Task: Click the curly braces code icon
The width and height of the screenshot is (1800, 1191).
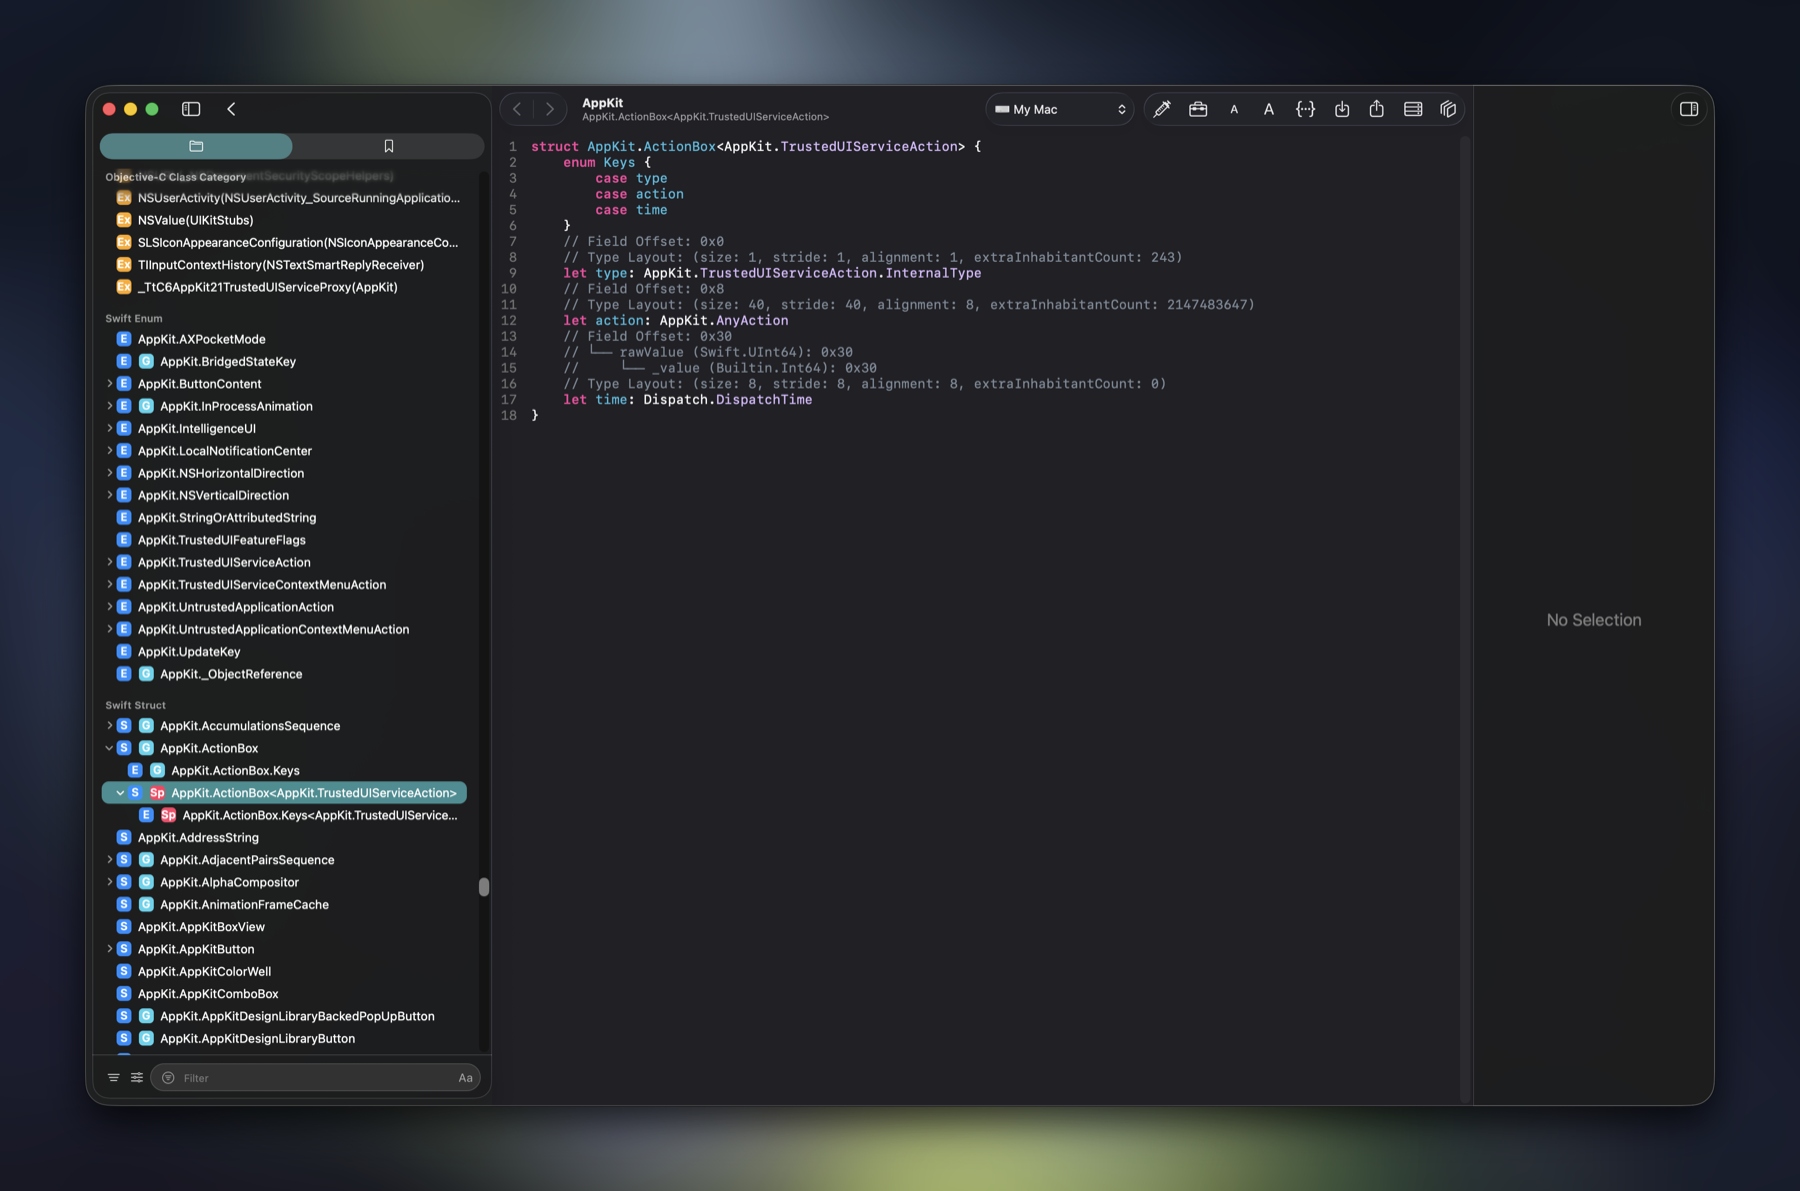Action: [1306, 109]
